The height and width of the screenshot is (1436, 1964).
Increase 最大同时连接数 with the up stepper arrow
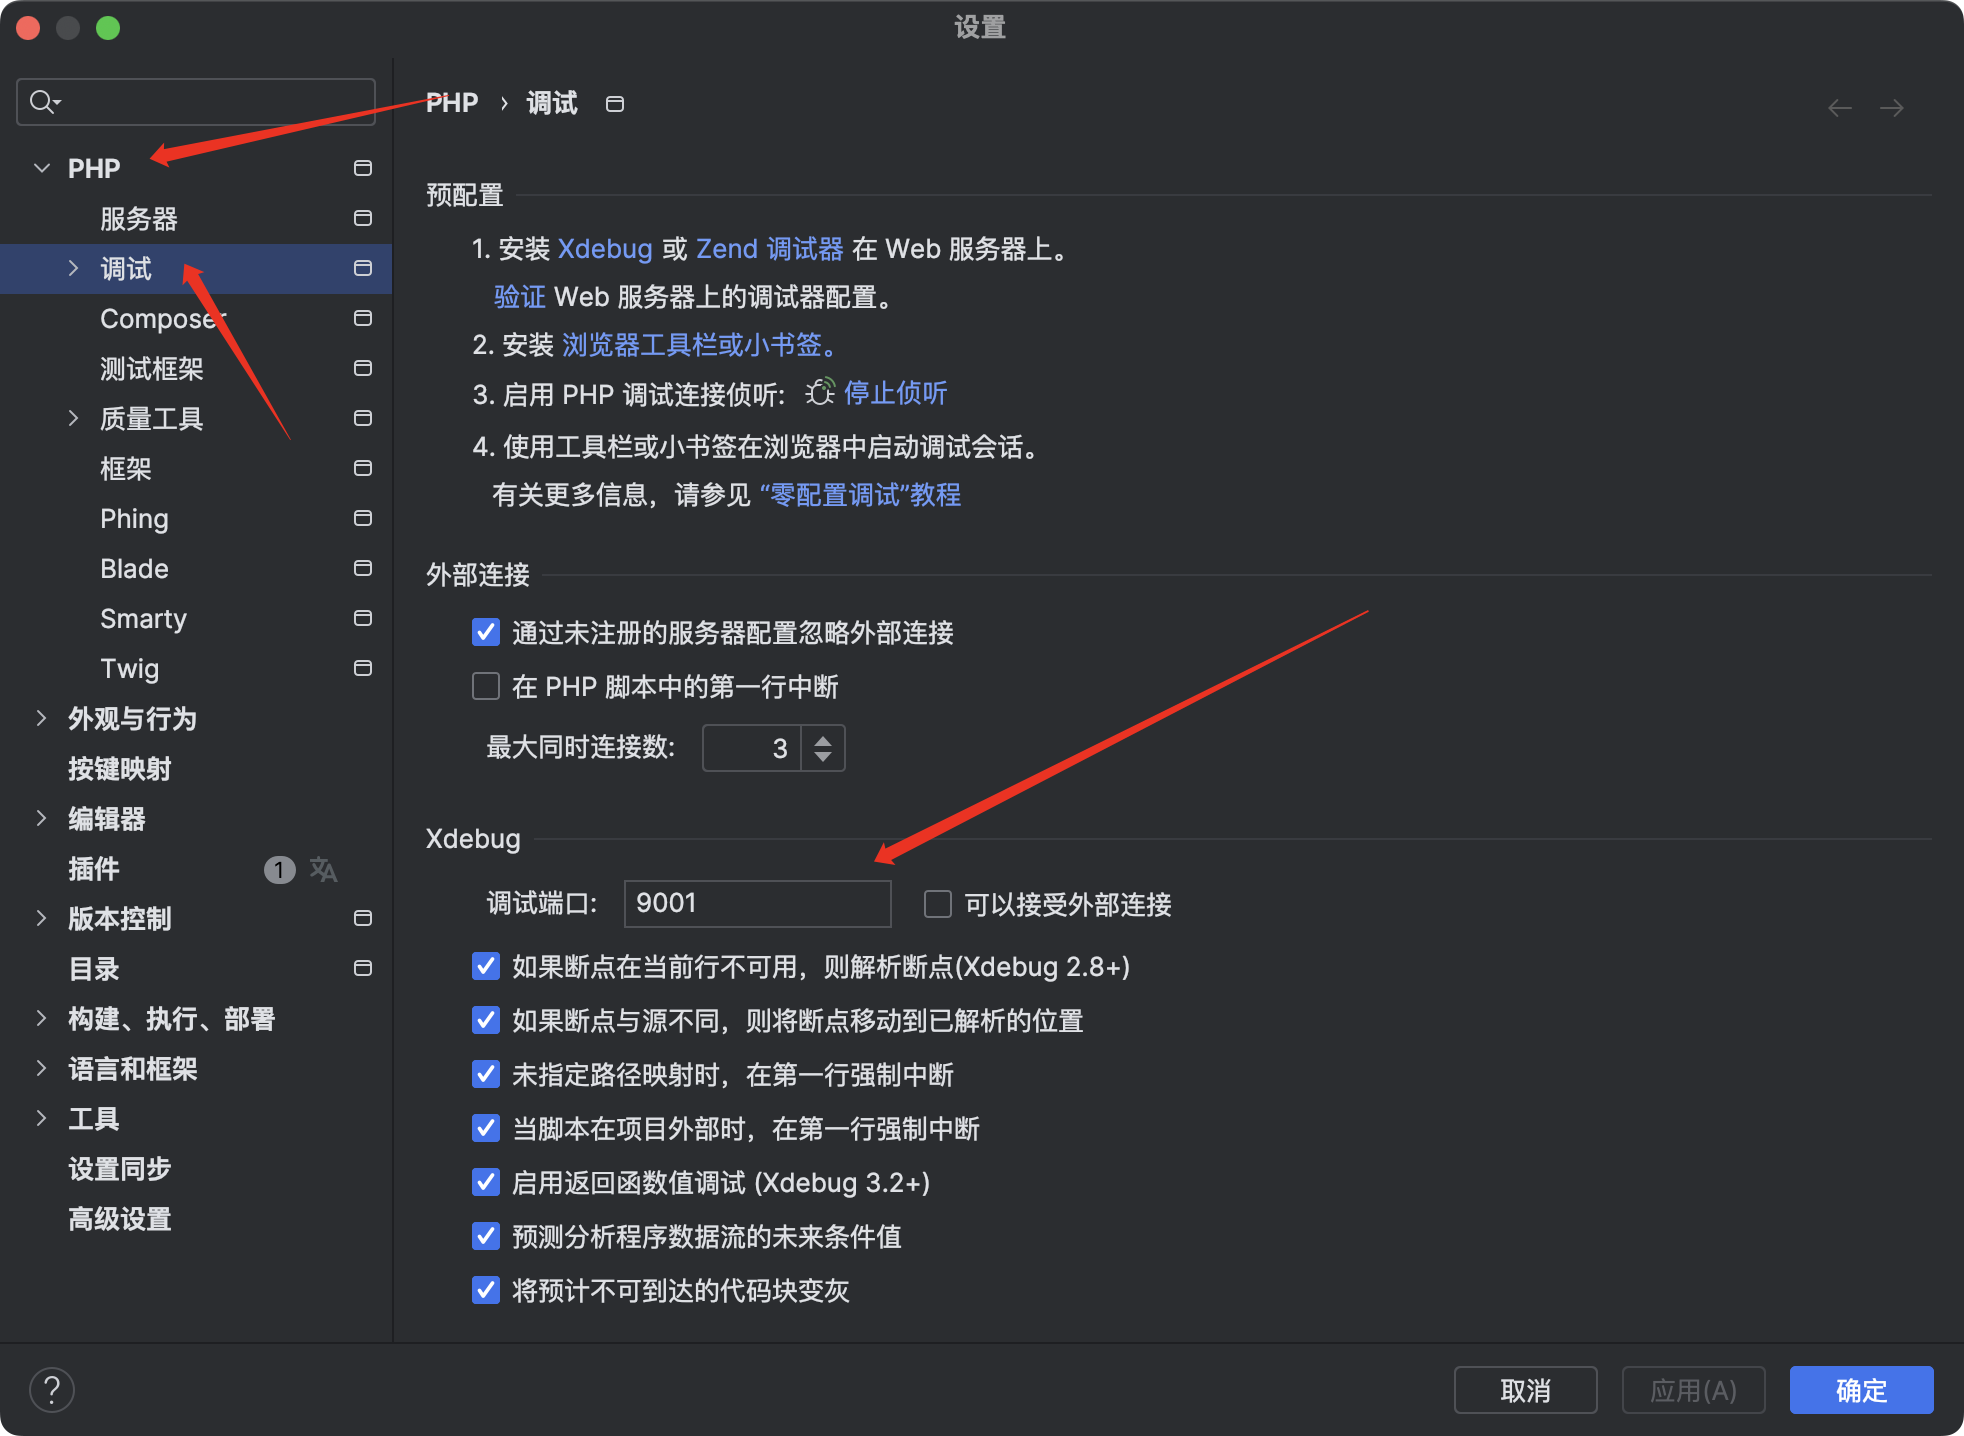click(823, 739)
